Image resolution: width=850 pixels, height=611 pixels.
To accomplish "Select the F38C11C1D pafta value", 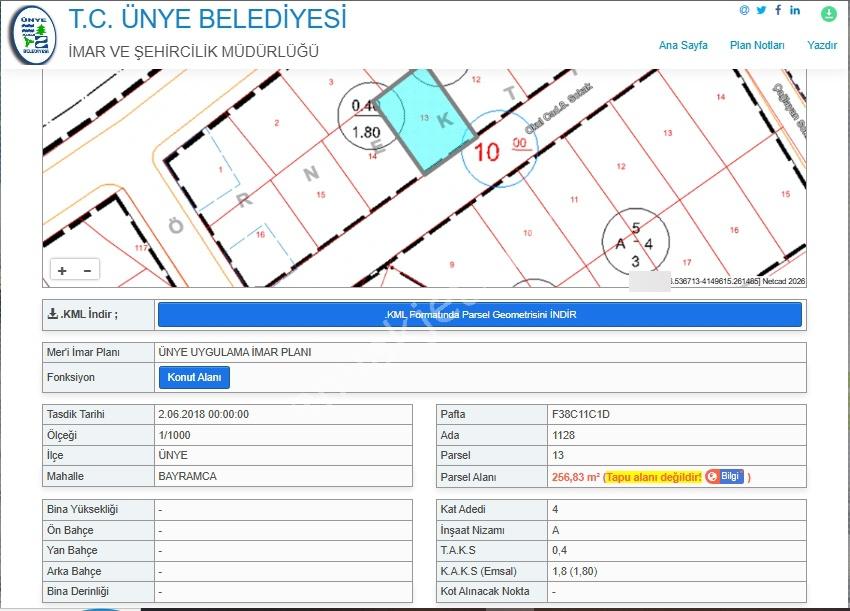I will point(581,414).
